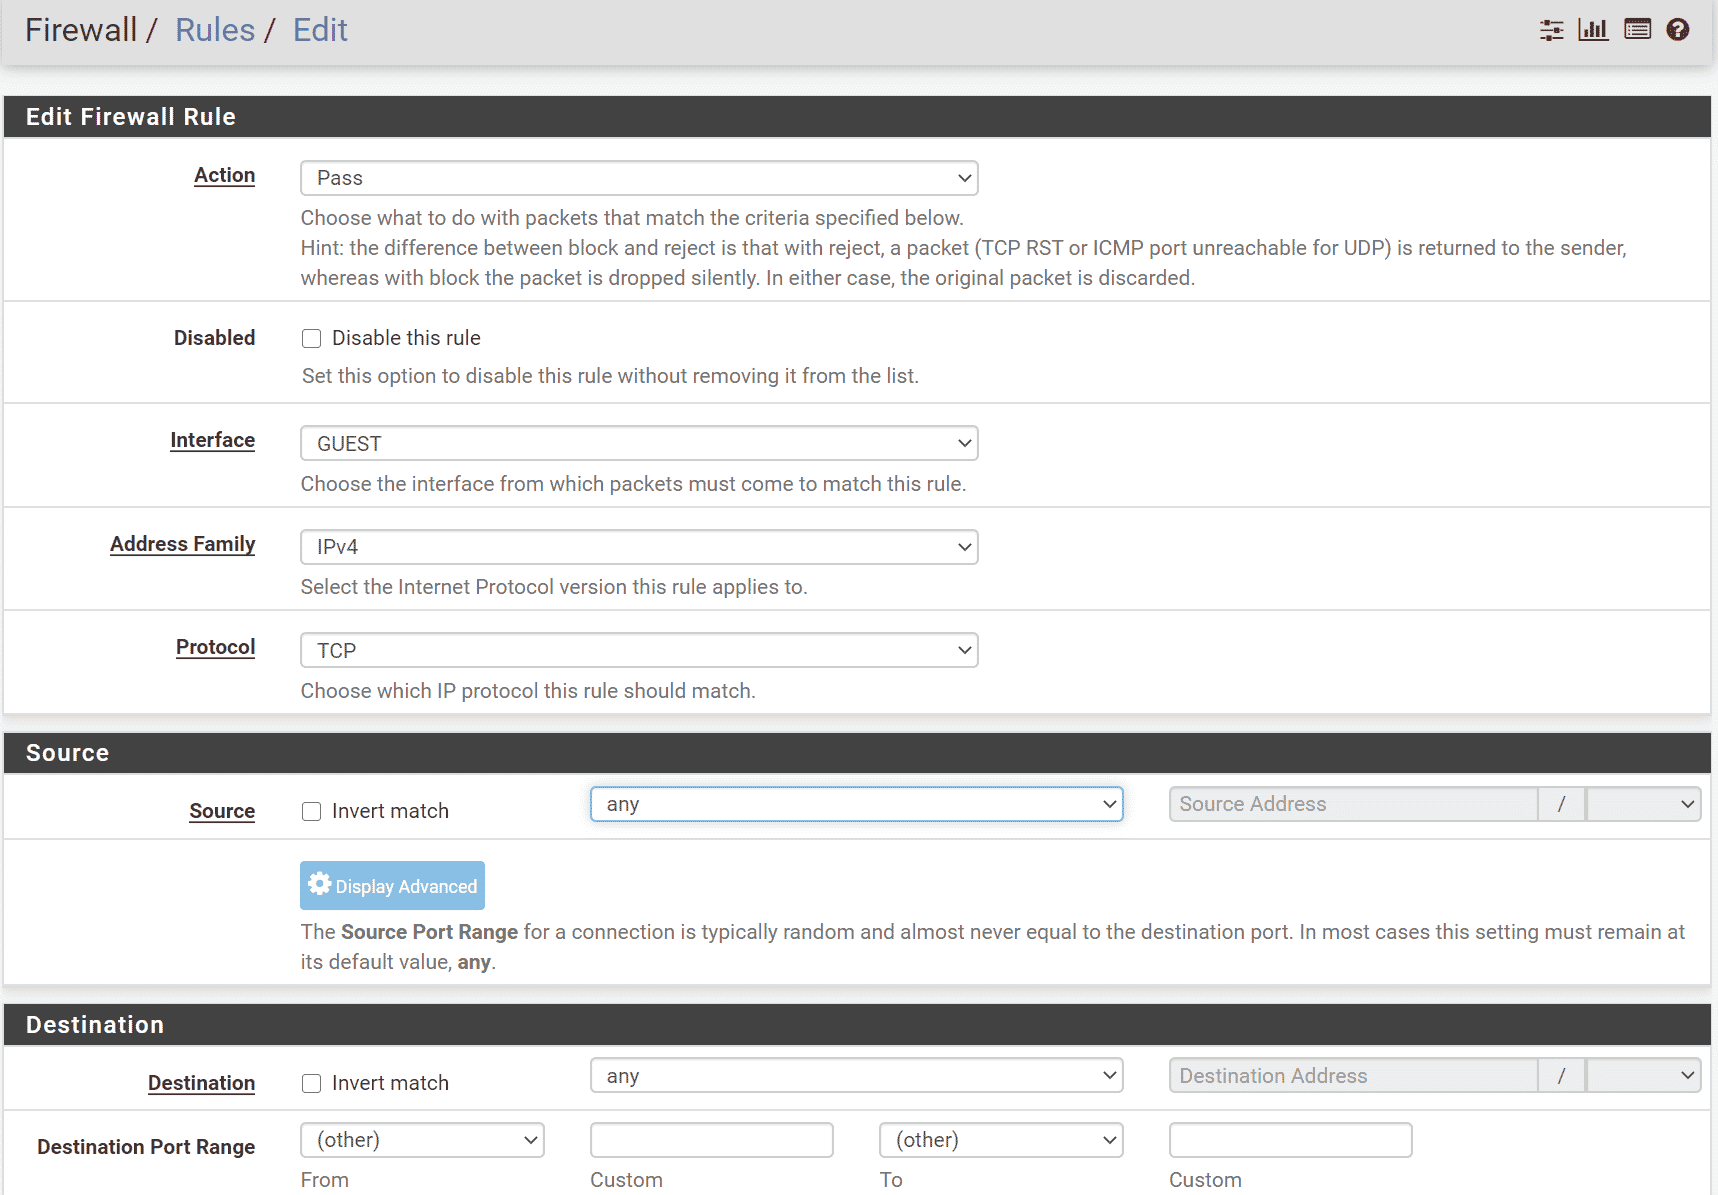
Task: Click the help question mark icon
Action: 1678,30
